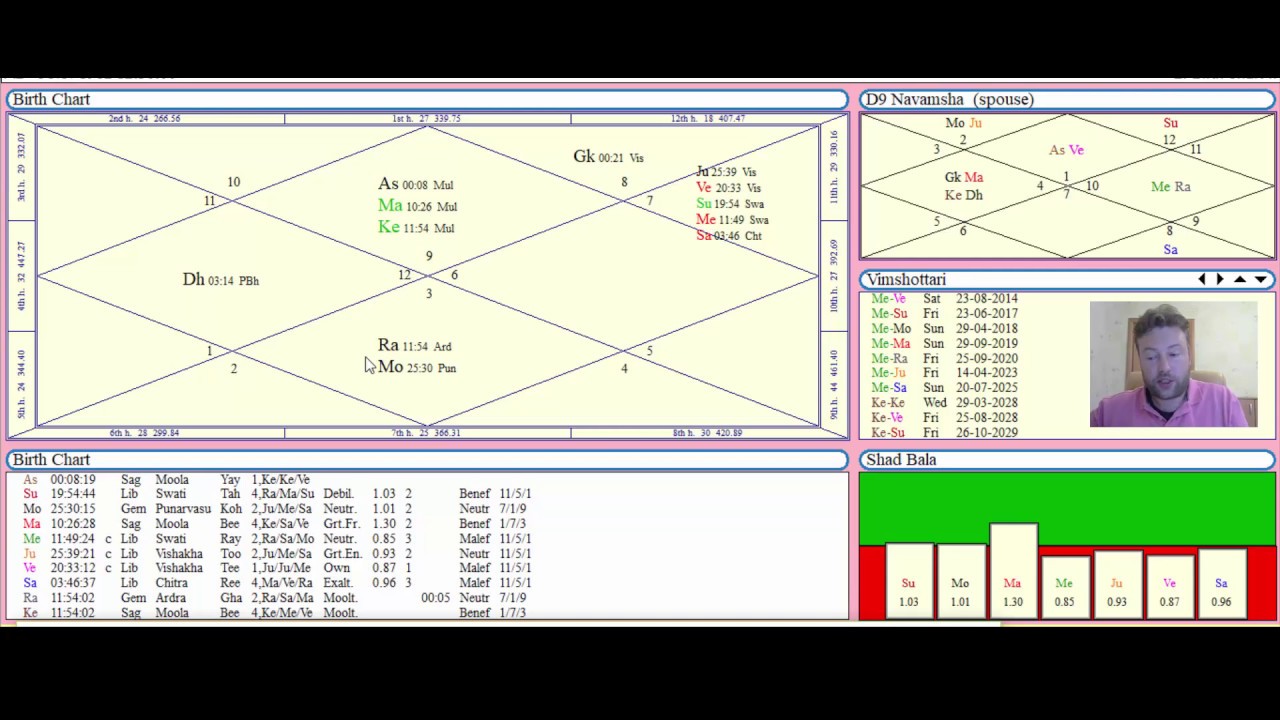Screen dimensions: 1280x720
Task: Click 'Dh 03:14 PBh' in the birth chart
Action: 221,280
